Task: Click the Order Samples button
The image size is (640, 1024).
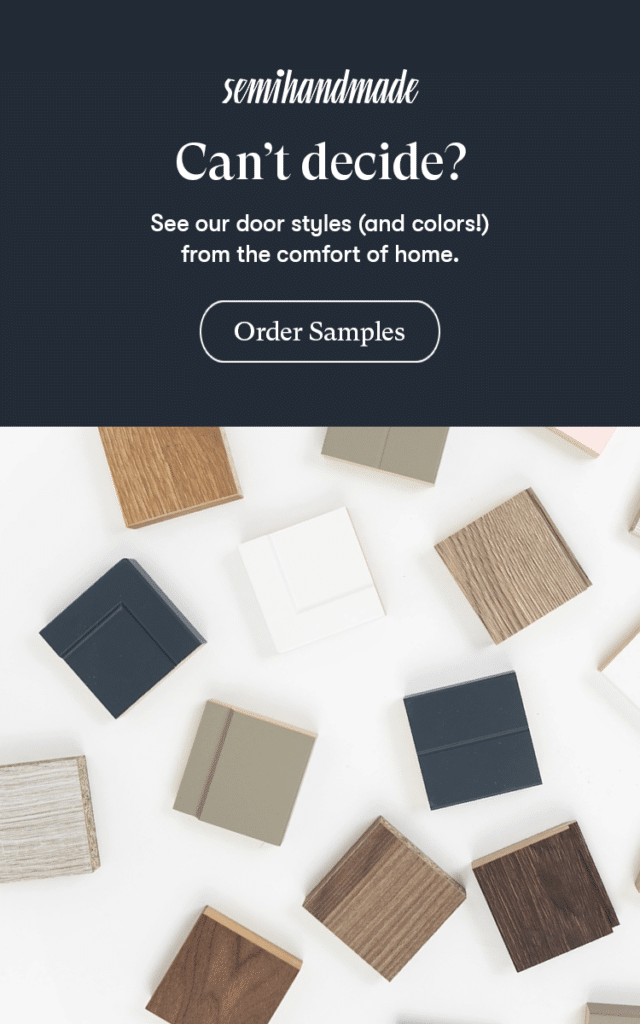Action: pyautogui.click(x=319, y=331)
